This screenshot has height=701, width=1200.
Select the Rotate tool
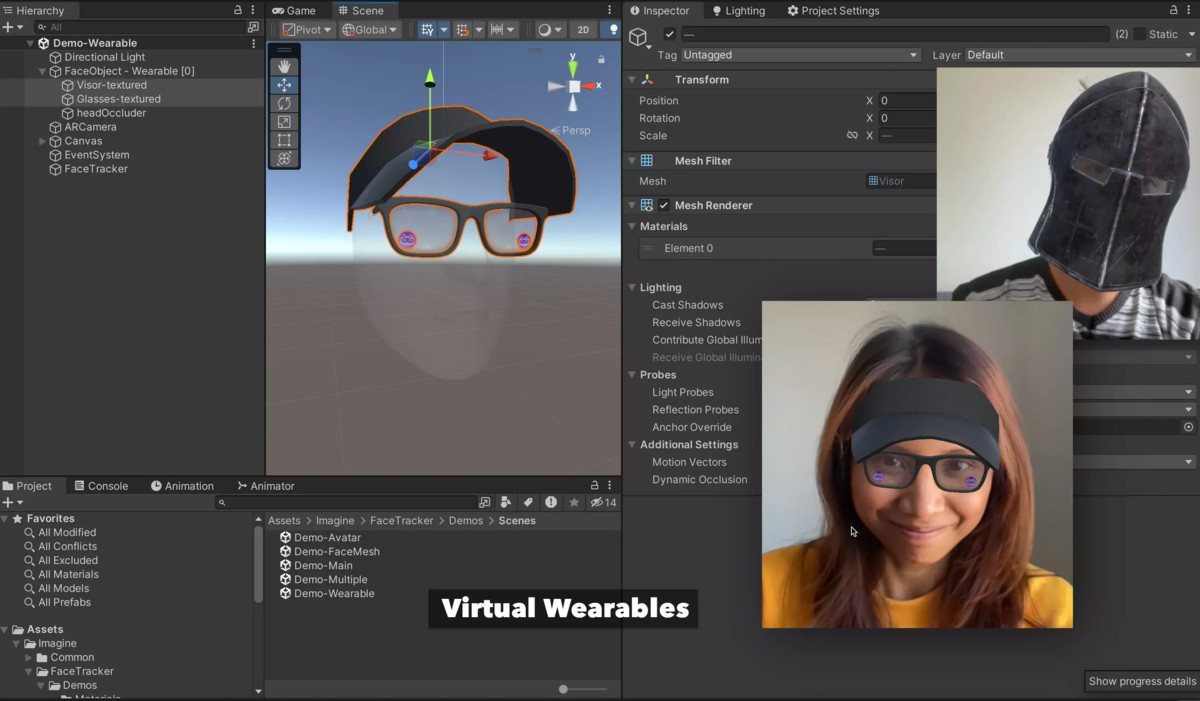point(284,103)
